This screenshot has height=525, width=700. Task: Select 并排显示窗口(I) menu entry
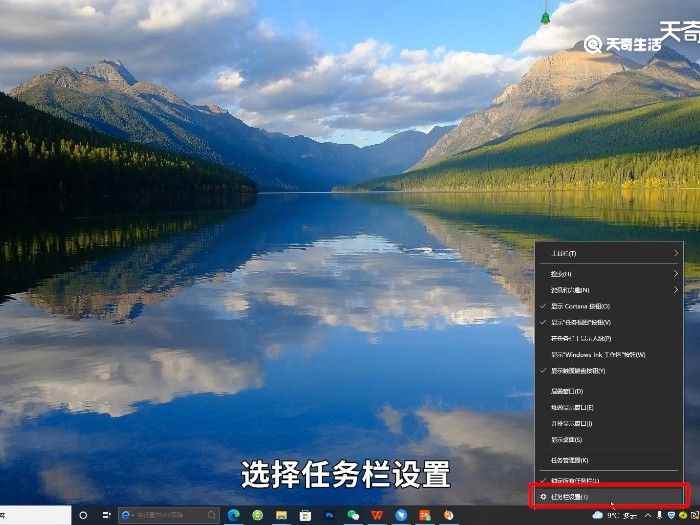click(609, 423)
